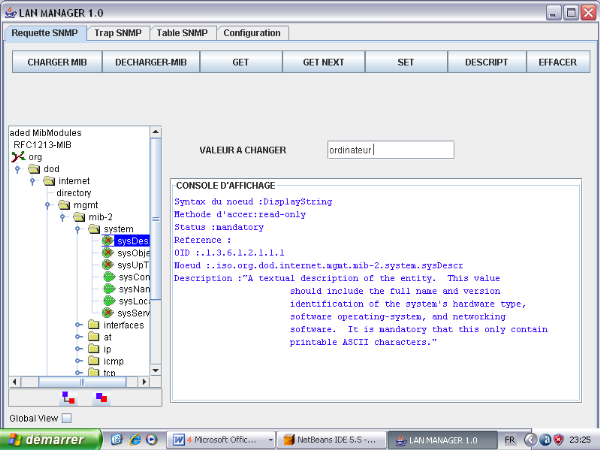Select the sysObjectID node icon in tree
This screenshot has width=600, height=450.
coord(109,254)
